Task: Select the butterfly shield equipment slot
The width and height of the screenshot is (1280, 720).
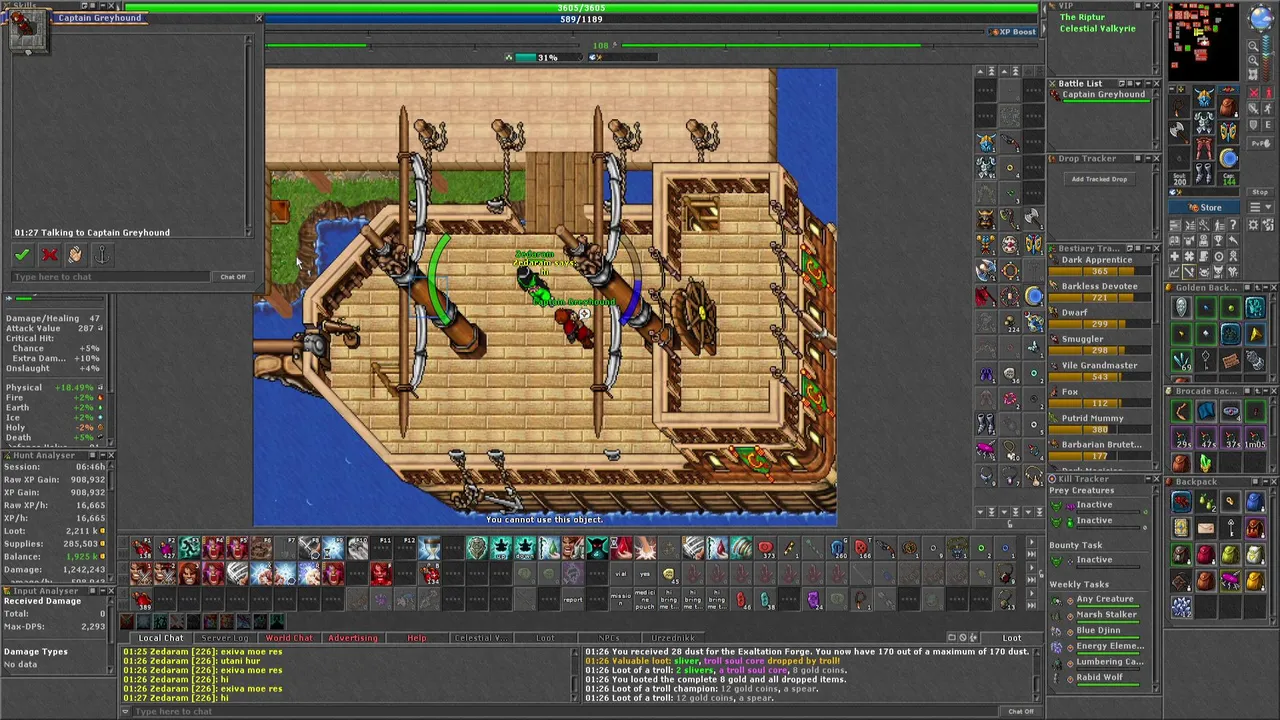Action: coord(1228,132)
